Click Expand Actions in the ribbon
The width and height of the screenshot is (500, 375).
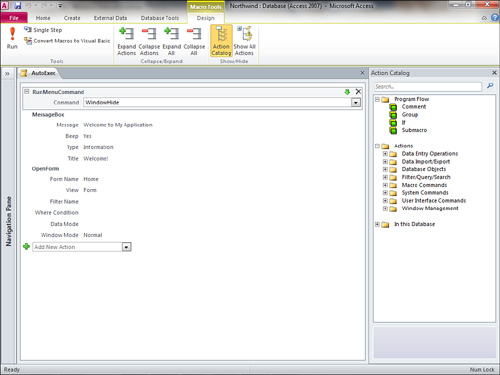(x=127, y=41)
